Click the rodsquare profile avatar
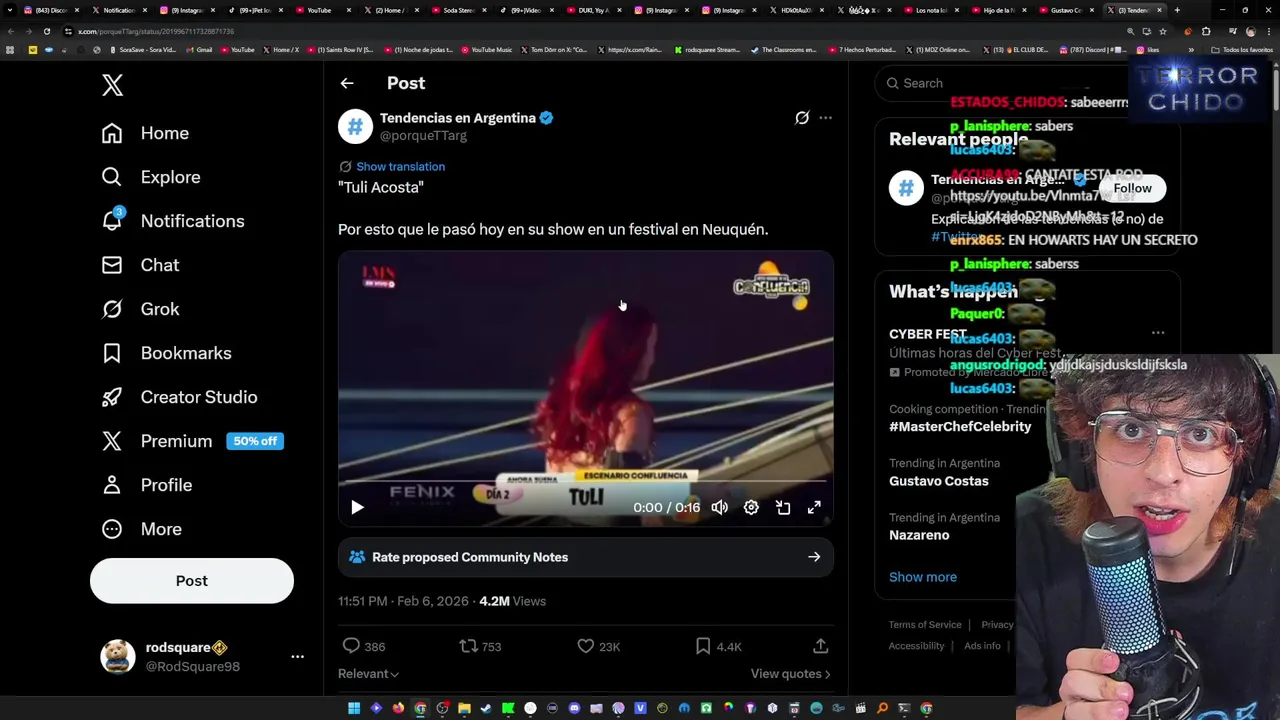Viewport: 1280px width, 720px height. coord(118,657)
